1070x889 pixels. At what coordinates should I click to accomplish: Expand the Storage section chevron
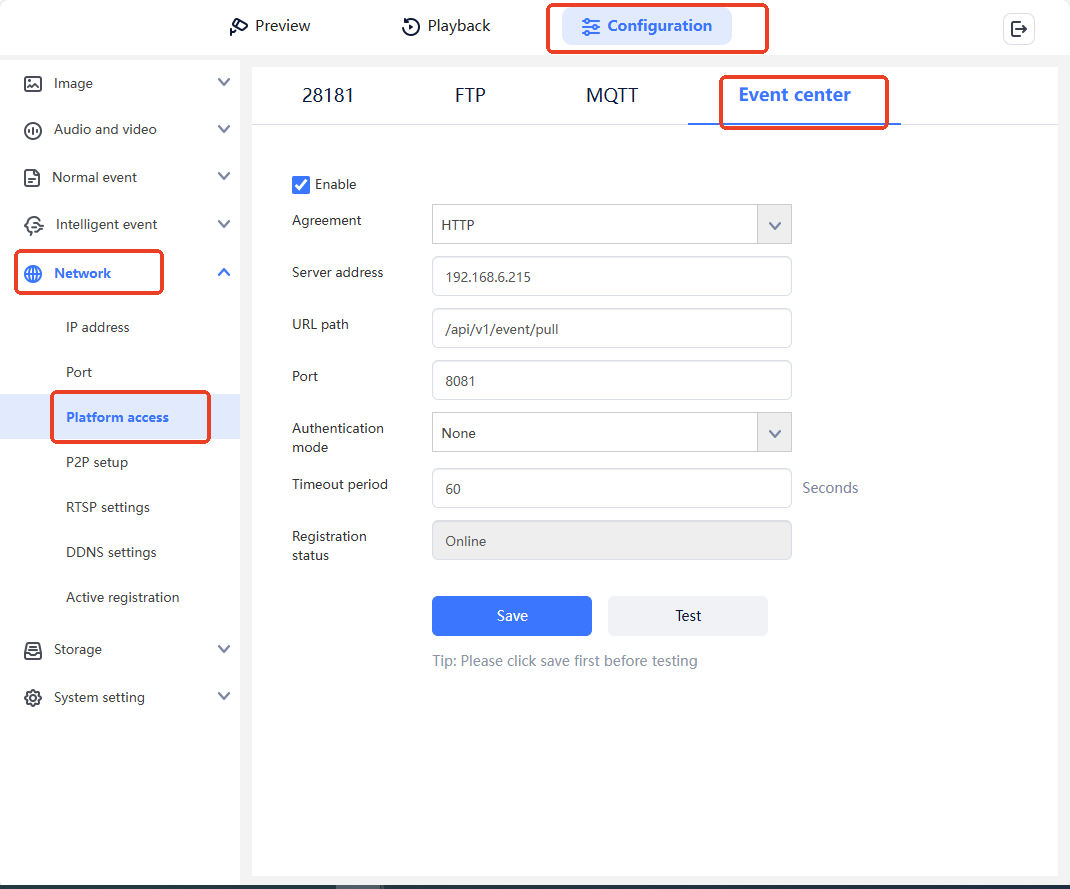224,649
